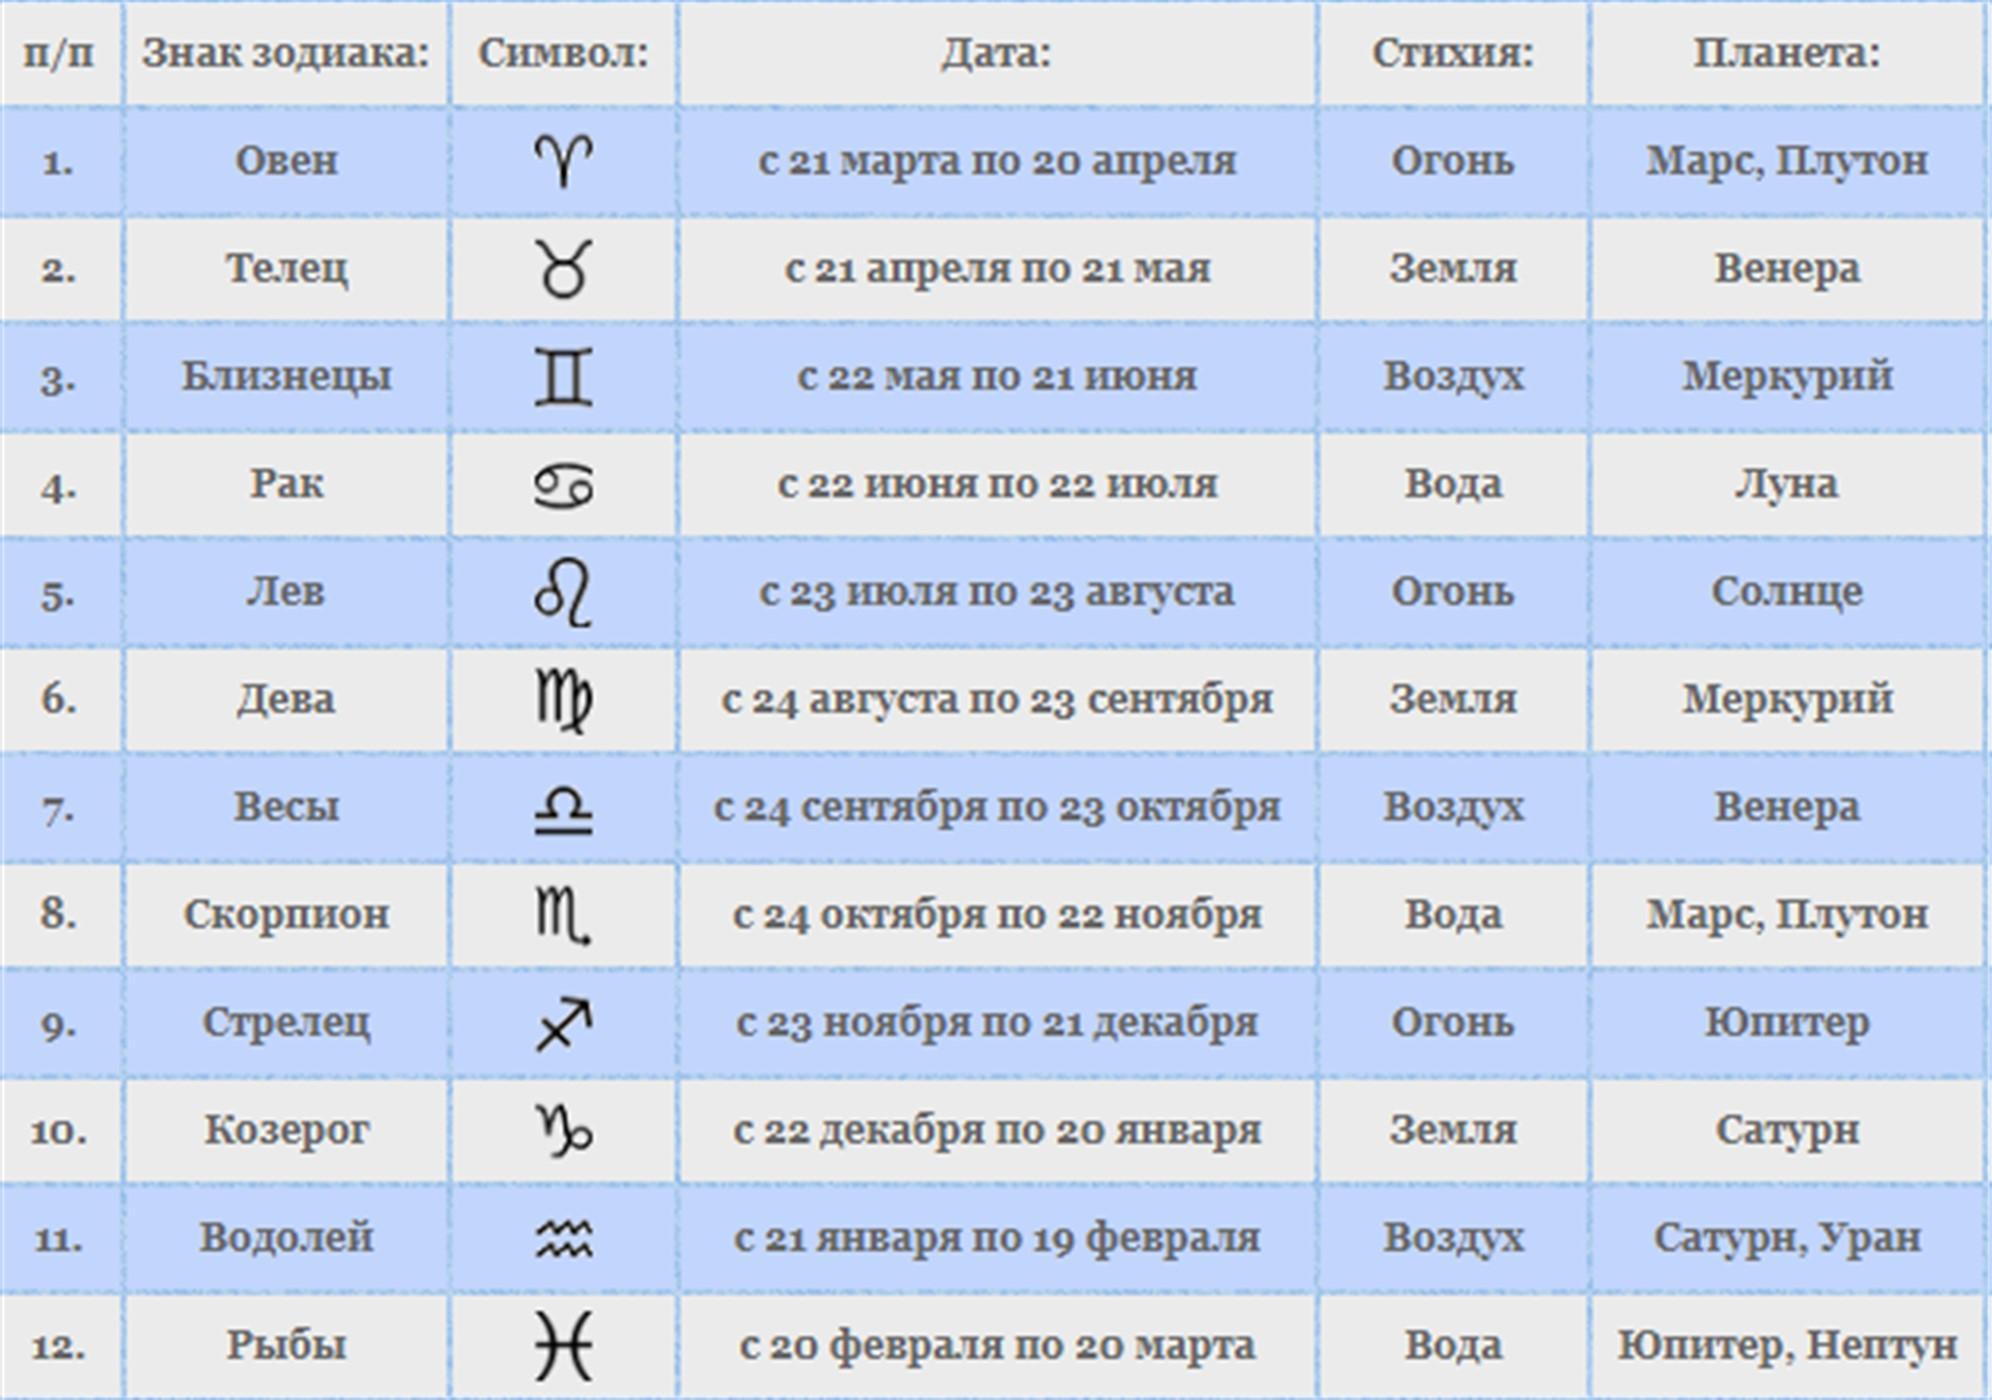Click the Cancer crab symbol
Viewport: 1992px width, 1400px height.
click(x=563, y=485)
